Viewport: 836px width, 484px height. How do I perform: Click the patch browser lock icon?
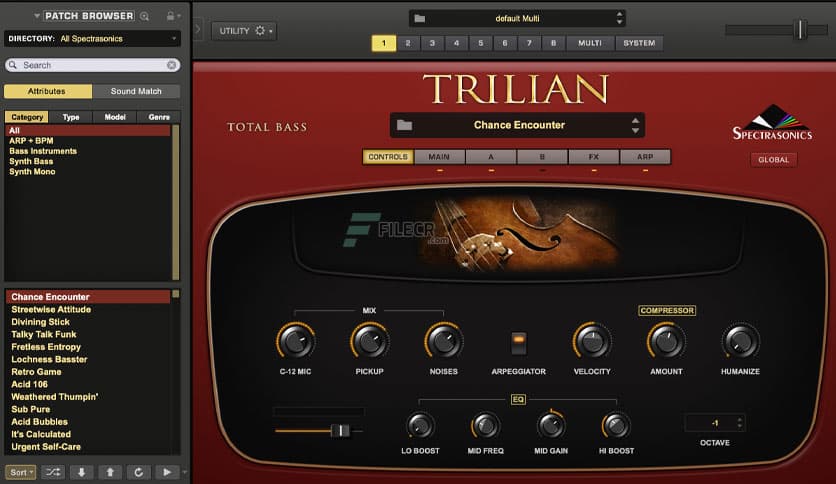170,16
